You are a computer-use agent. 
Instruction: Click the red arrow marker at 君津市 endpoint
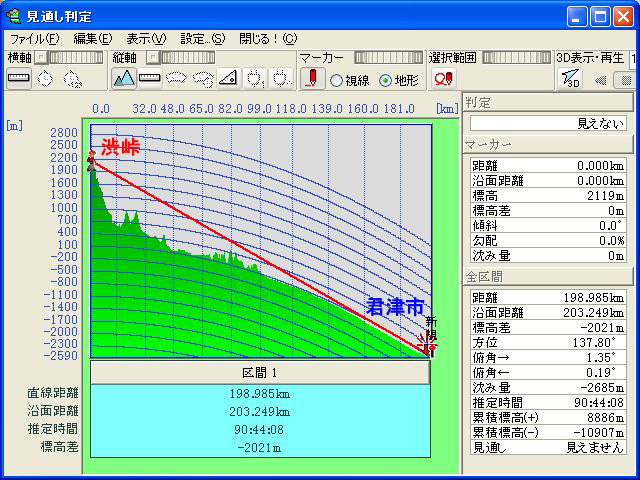428,348
